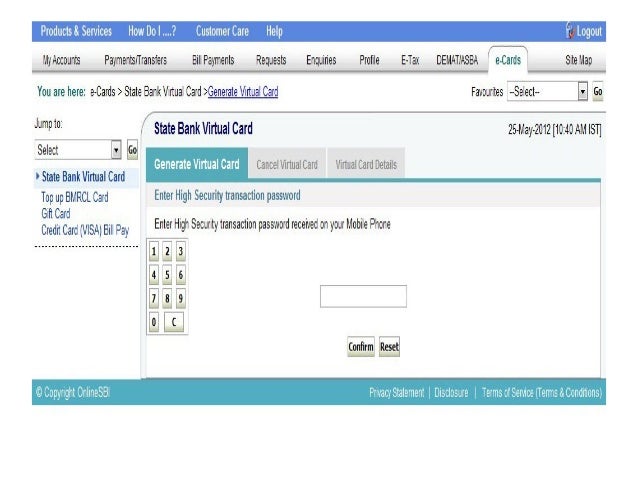Select the e-Cards tab

(508, 60)
